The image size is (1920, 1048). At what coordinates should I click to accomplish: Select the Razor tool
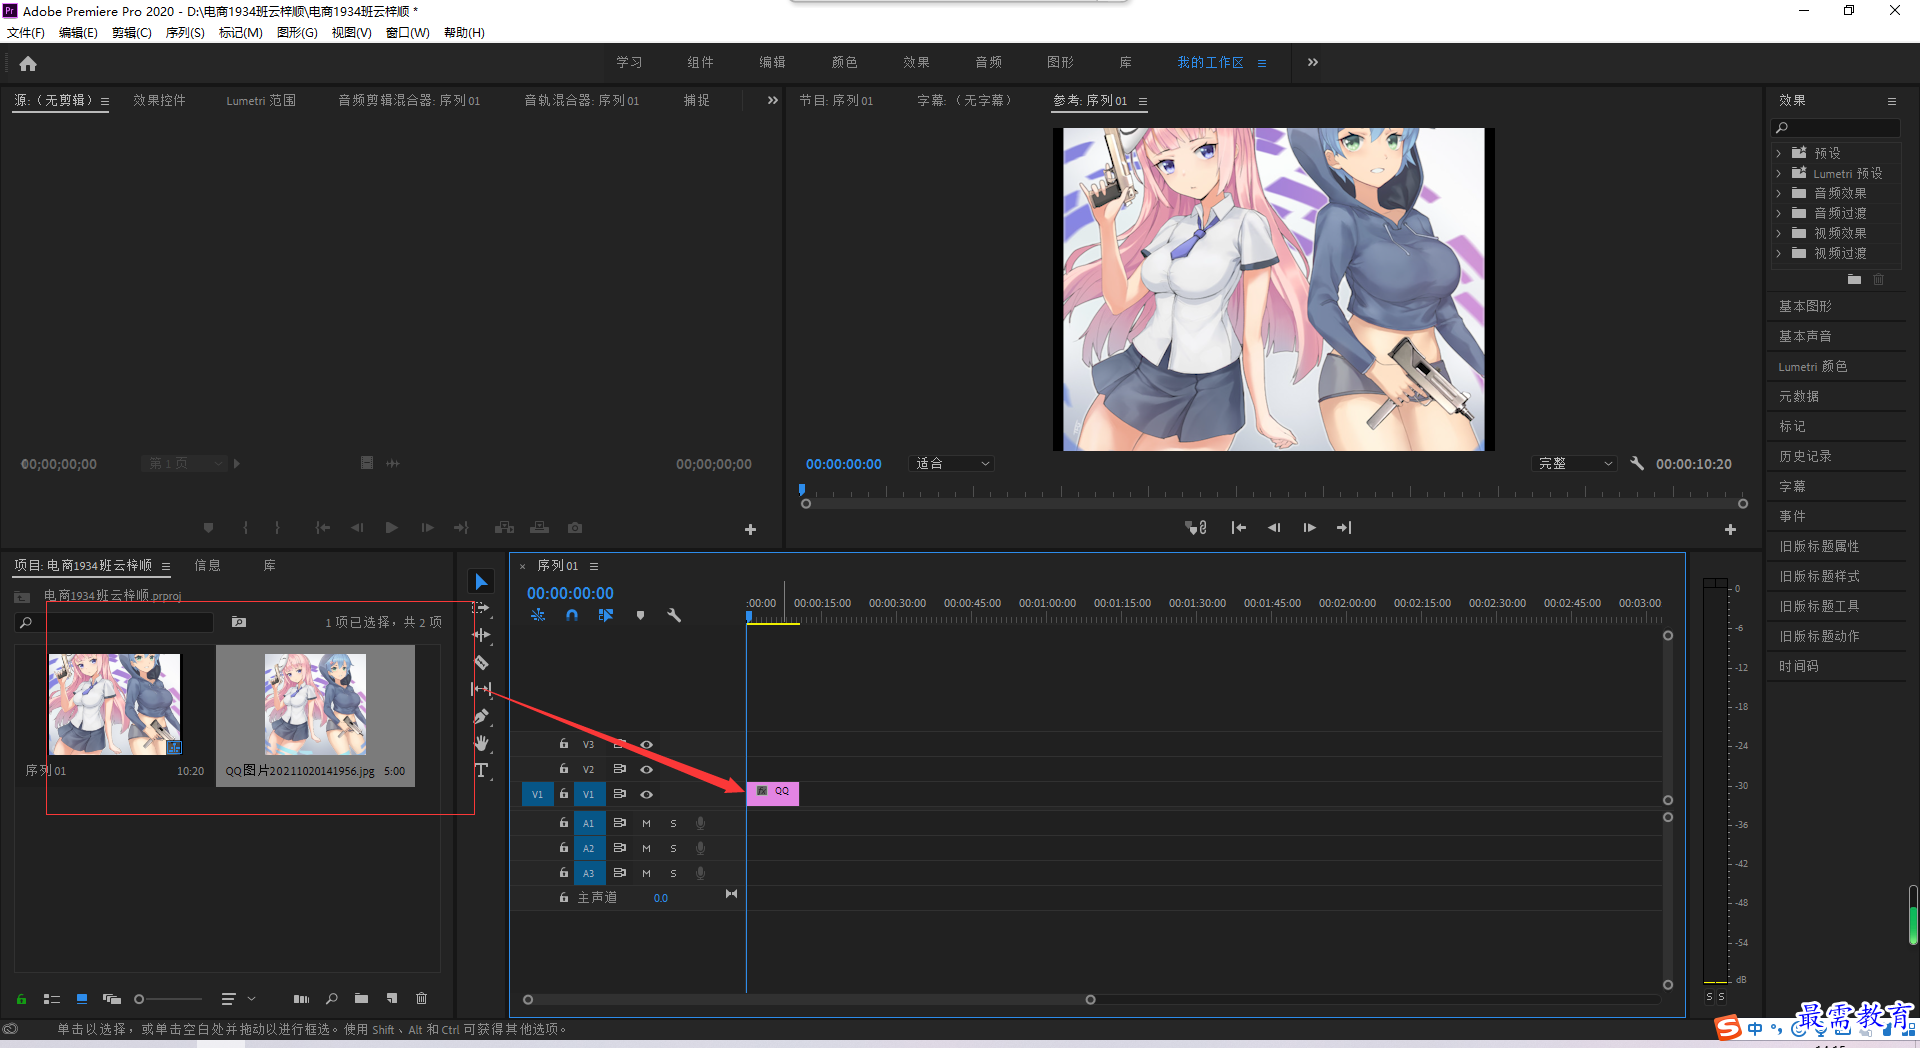tap(481, 662)
